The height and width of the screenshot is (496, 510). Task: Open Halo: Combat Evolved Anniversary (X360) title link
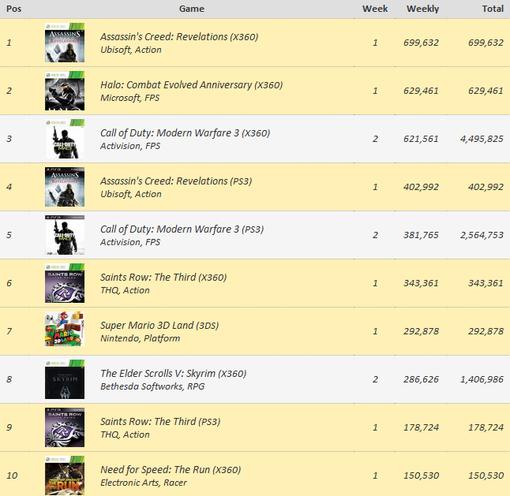(x=191, y=85)
